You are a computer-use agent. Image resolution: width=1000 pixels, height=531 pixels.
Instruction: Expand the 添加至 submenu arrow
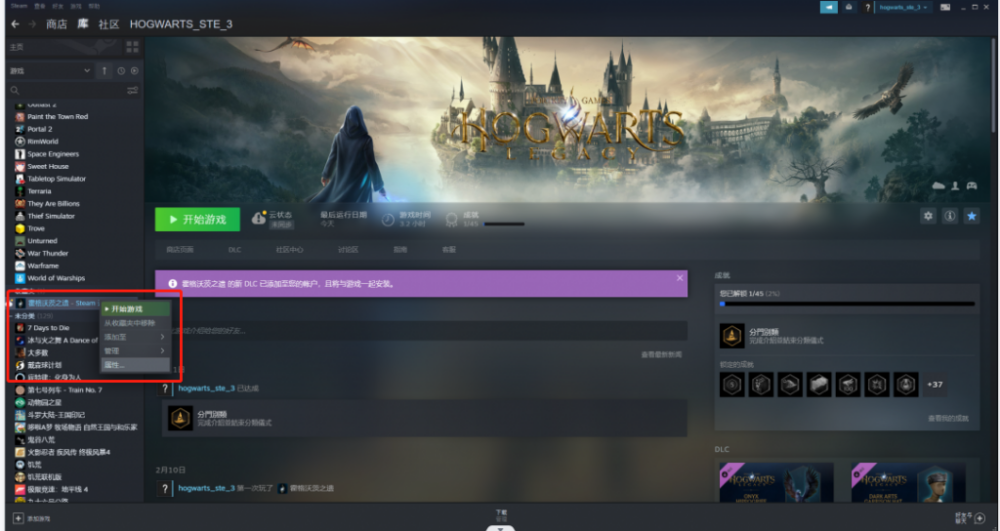163,337
